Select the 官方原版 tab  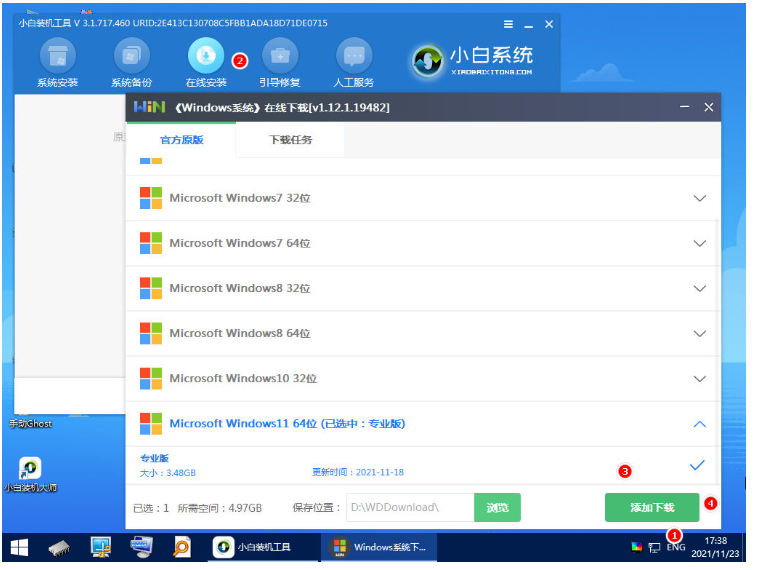pos(181,140)
